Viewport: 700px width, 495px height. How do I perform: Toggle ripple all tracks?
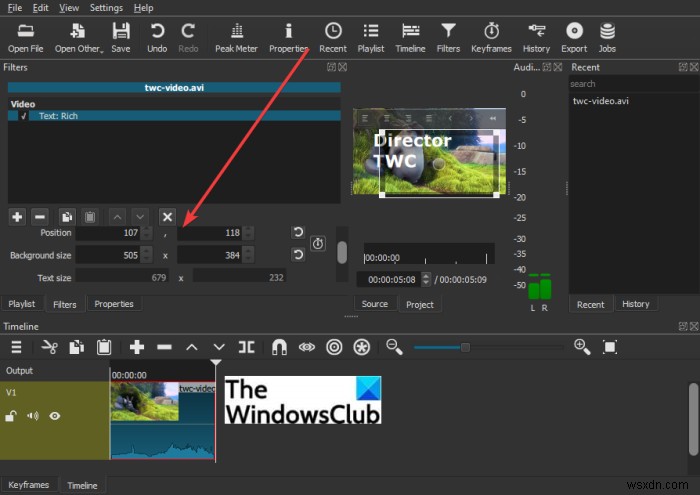point(362,347)
